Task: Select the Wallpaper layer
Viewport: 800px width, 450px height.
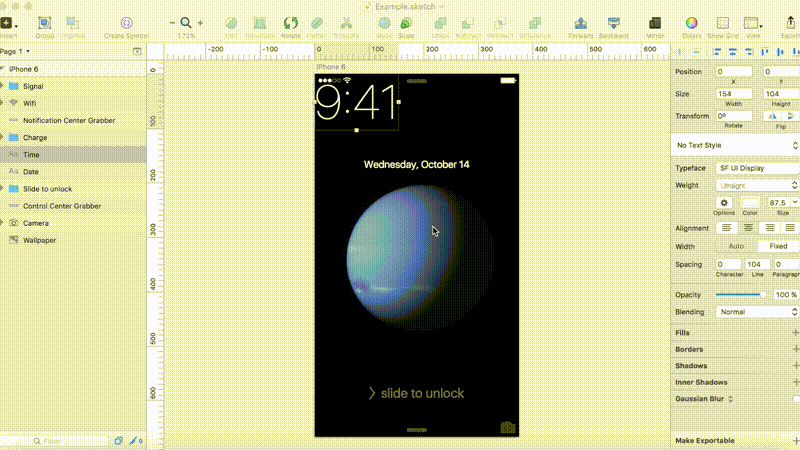Action: (x=73, y=240)
